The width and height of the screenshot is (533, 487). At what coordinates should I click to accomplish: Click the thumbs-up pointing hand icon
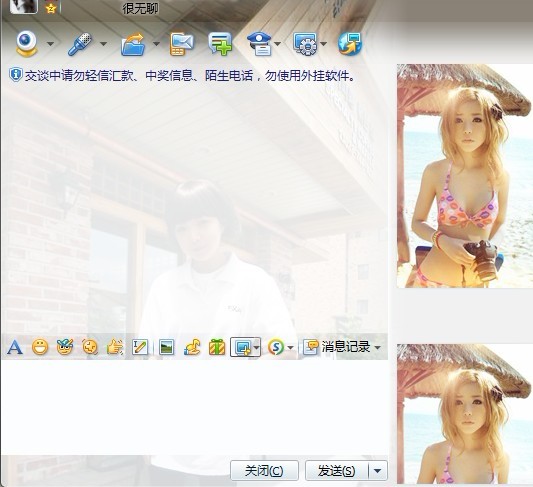coord(115,347)
